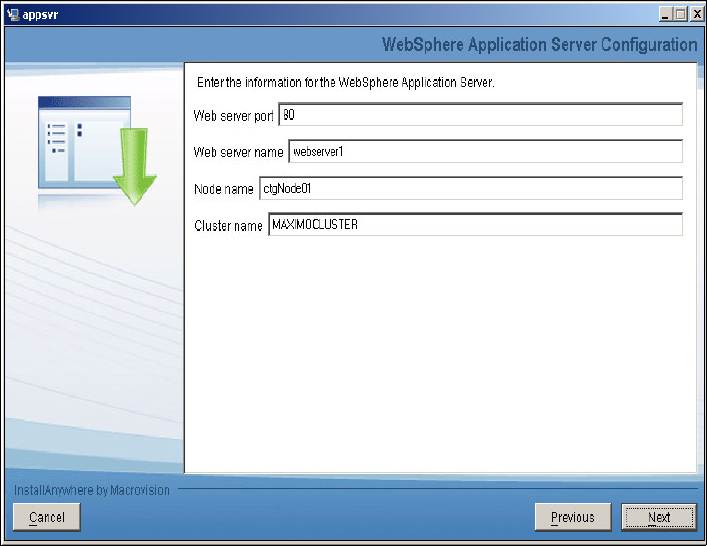Click the 'Web server port' label

[233, 116]
